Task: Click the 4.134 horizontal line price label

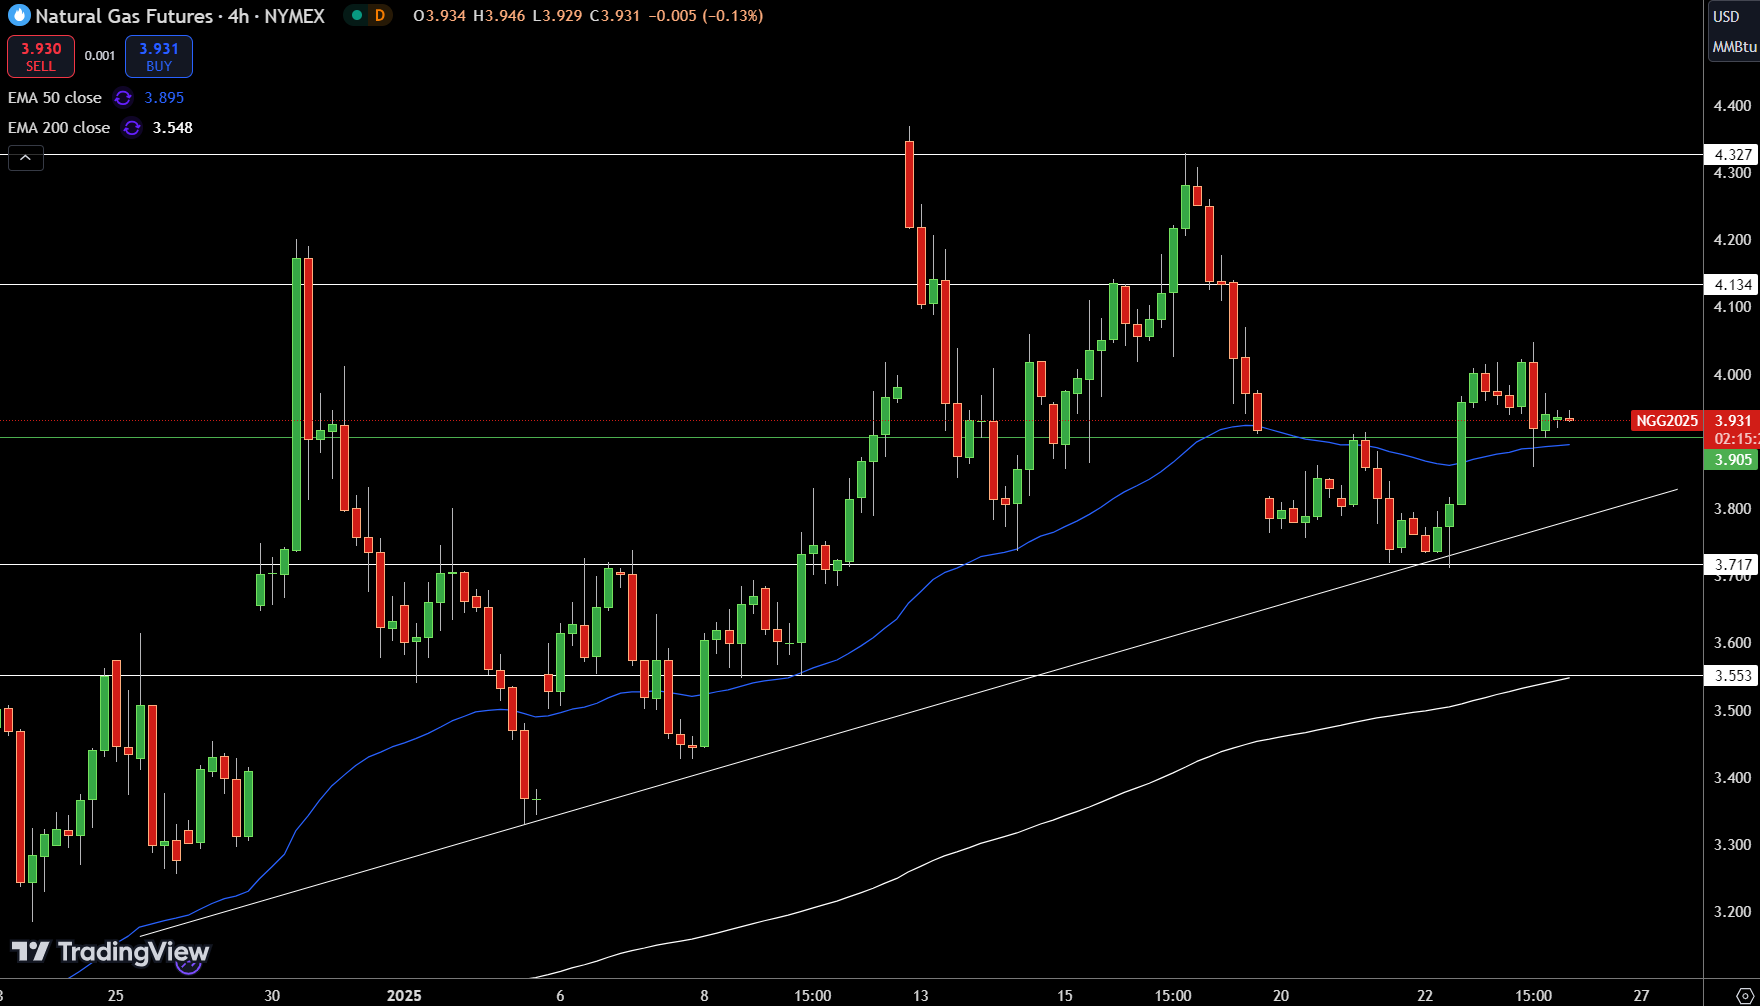Action: (1731, 285)
